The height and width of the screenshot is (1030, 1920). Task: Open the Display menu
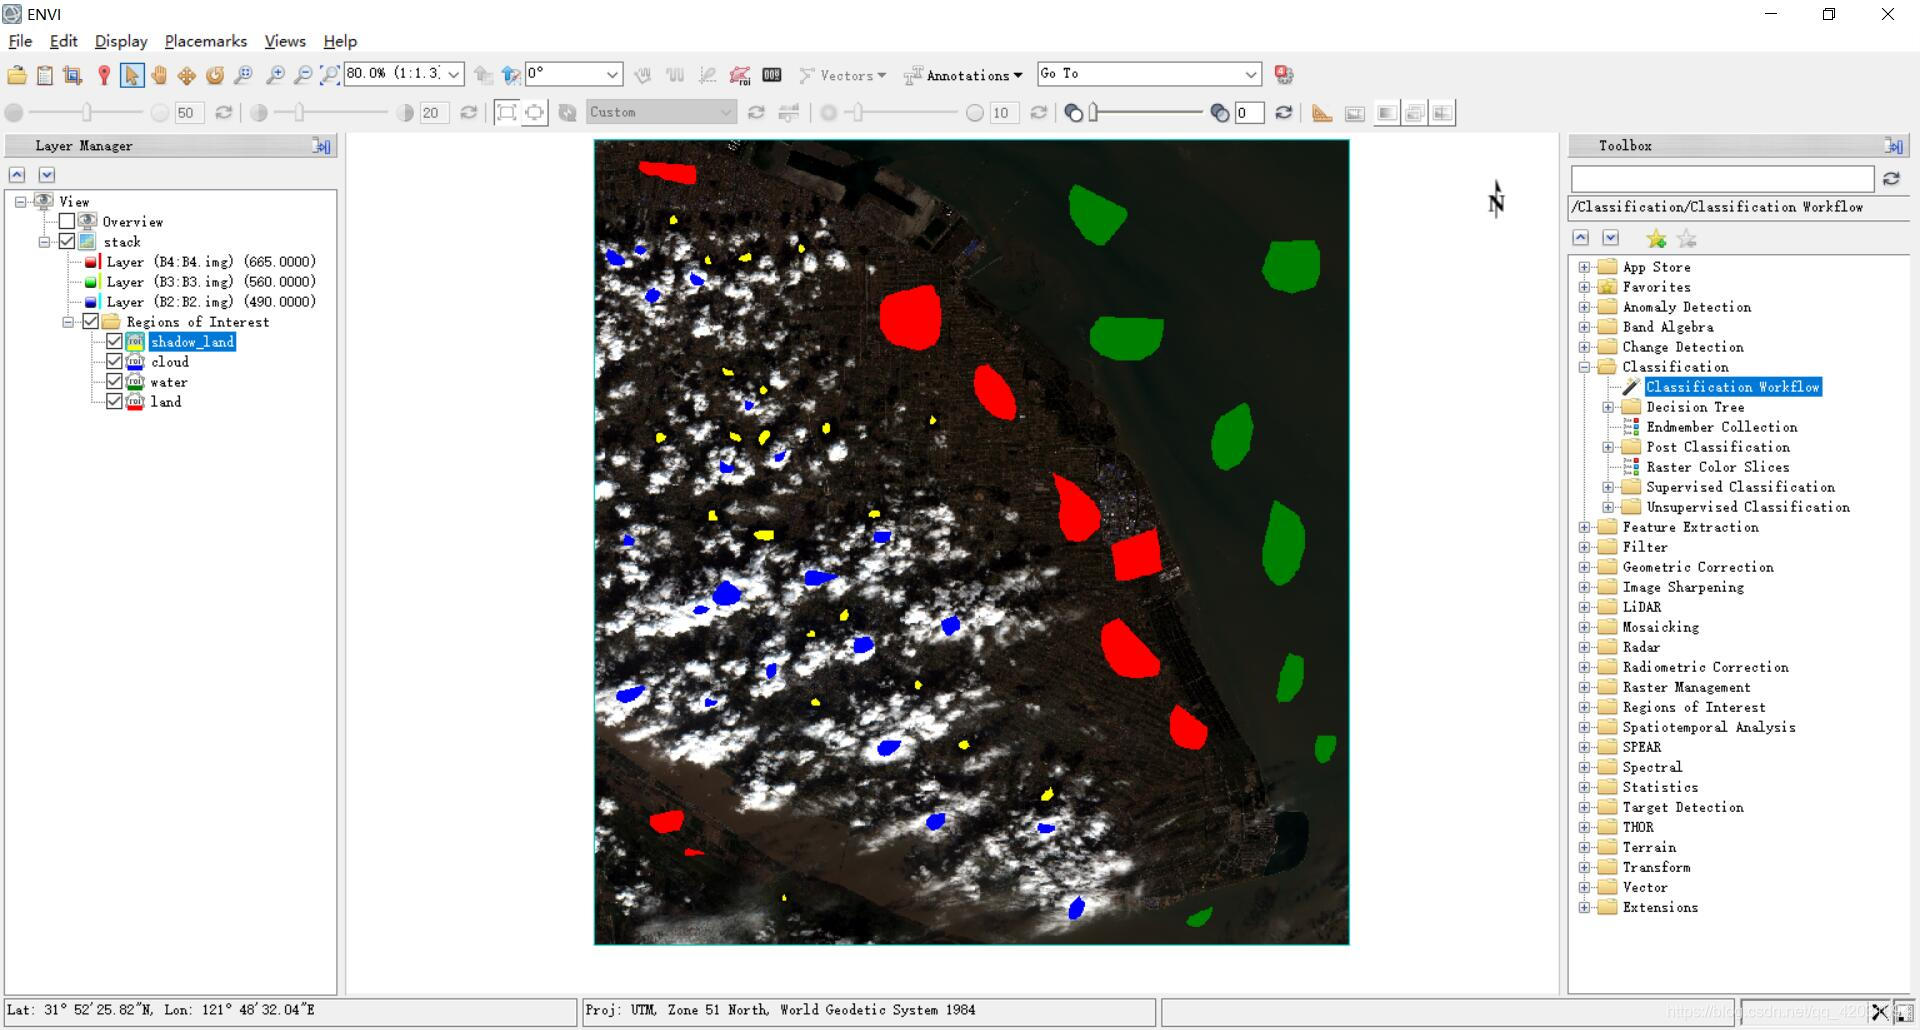click(121, 41)
